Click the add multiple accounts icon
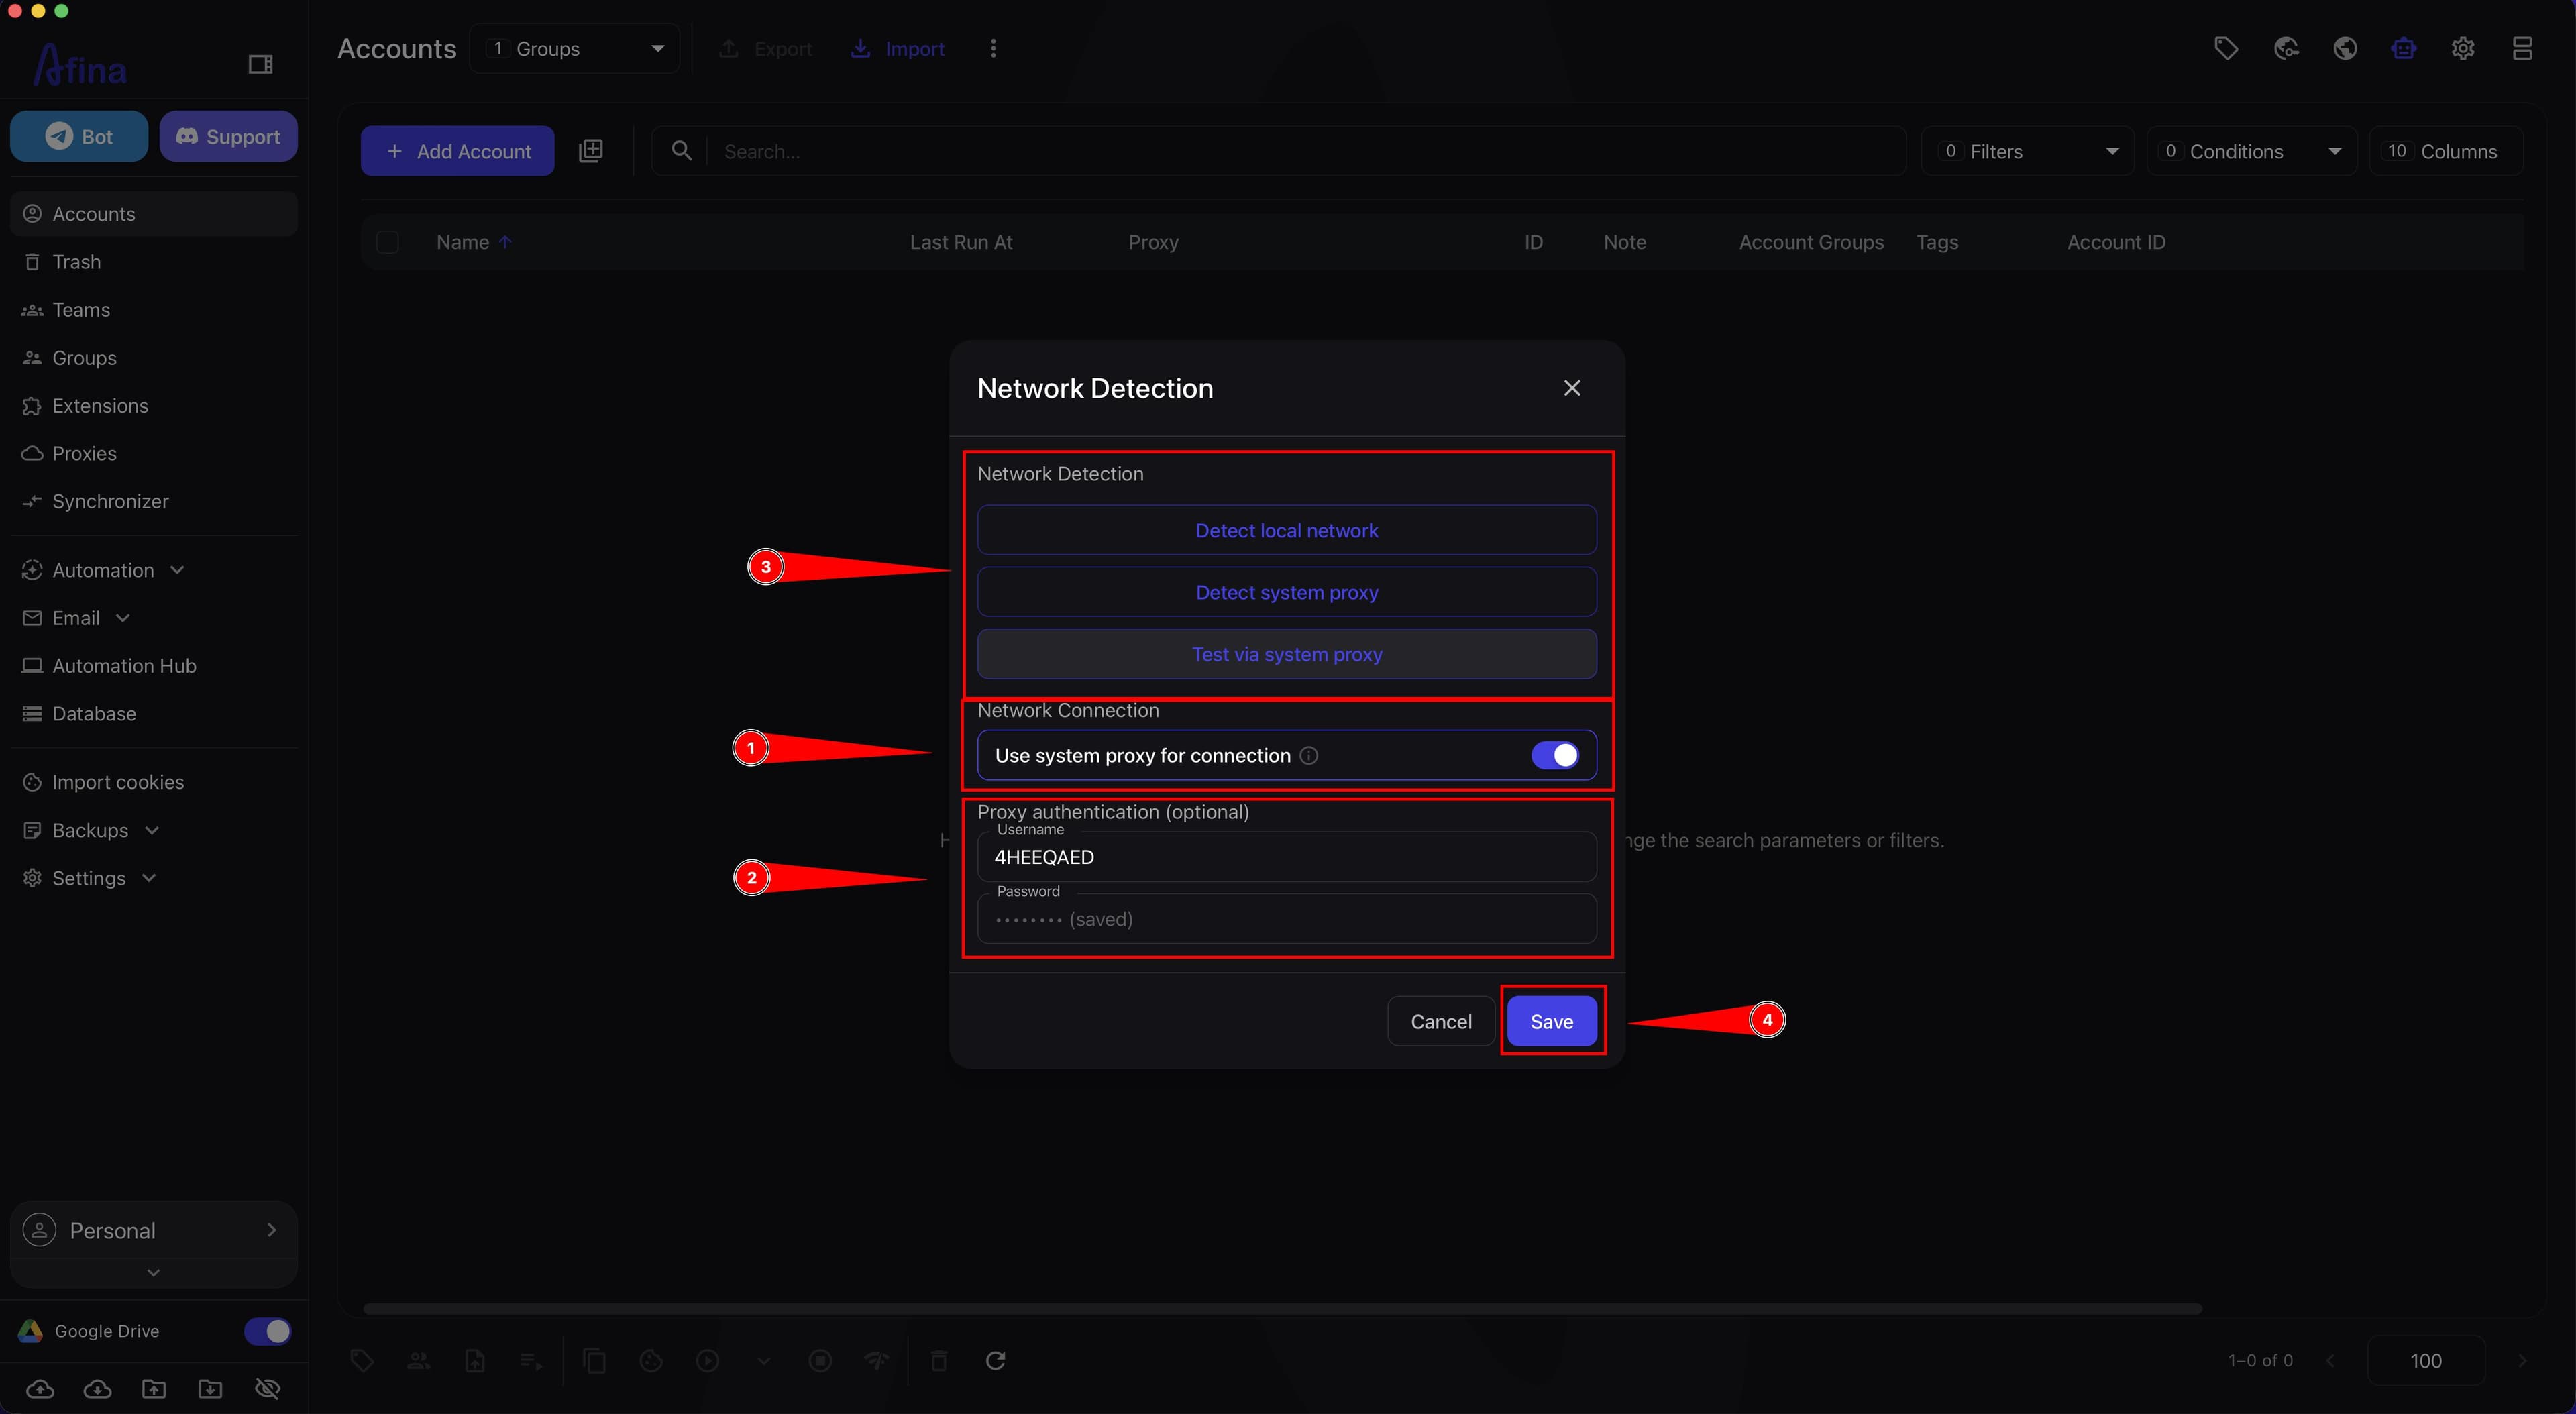The height and width of the screenshot is (1414, 2576). pyautogui.click(x=591, y=151)
